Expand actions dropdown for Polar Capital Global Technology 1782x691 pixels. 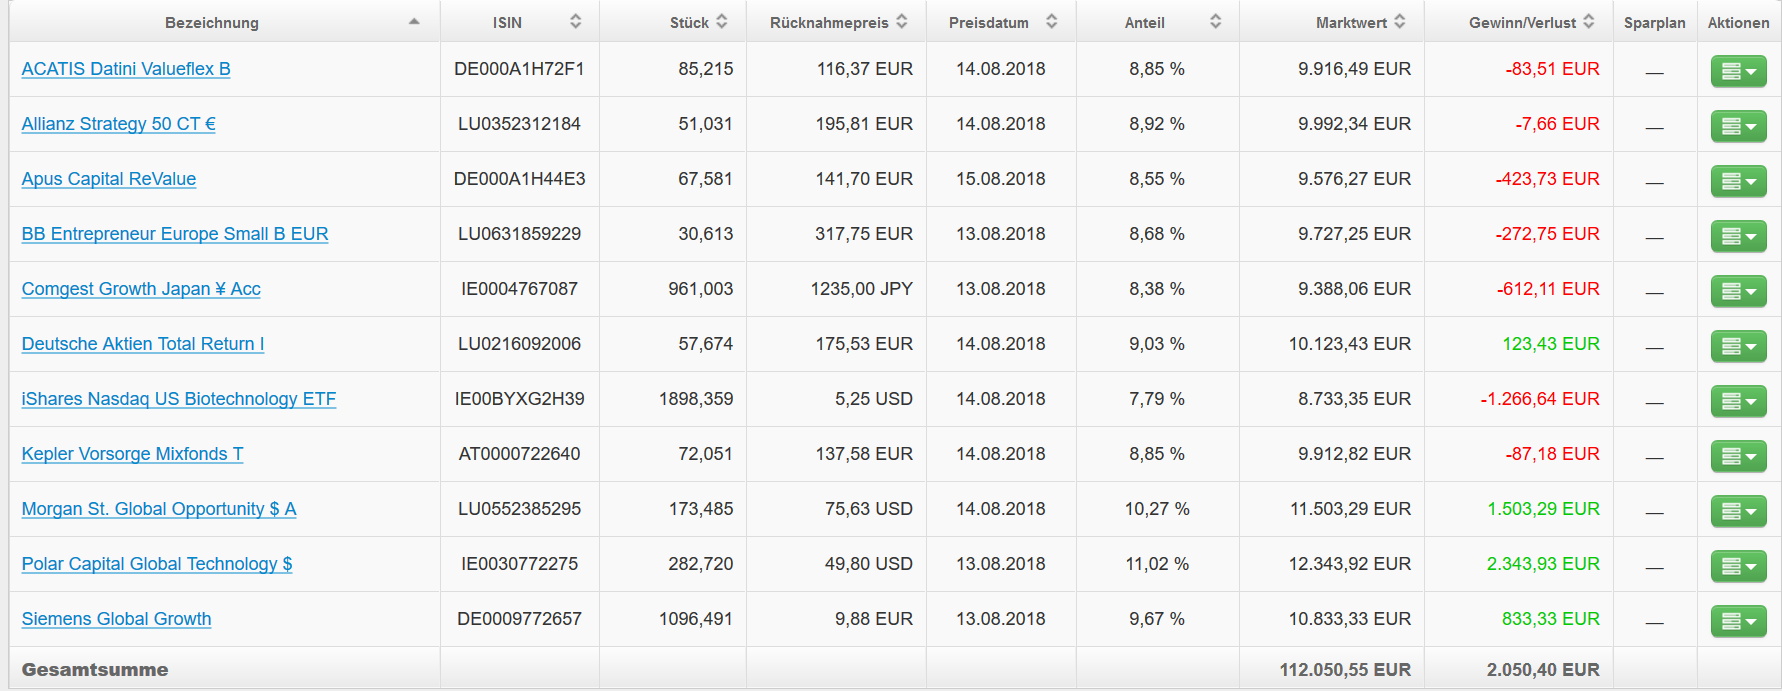click(x=1739, y=566)
